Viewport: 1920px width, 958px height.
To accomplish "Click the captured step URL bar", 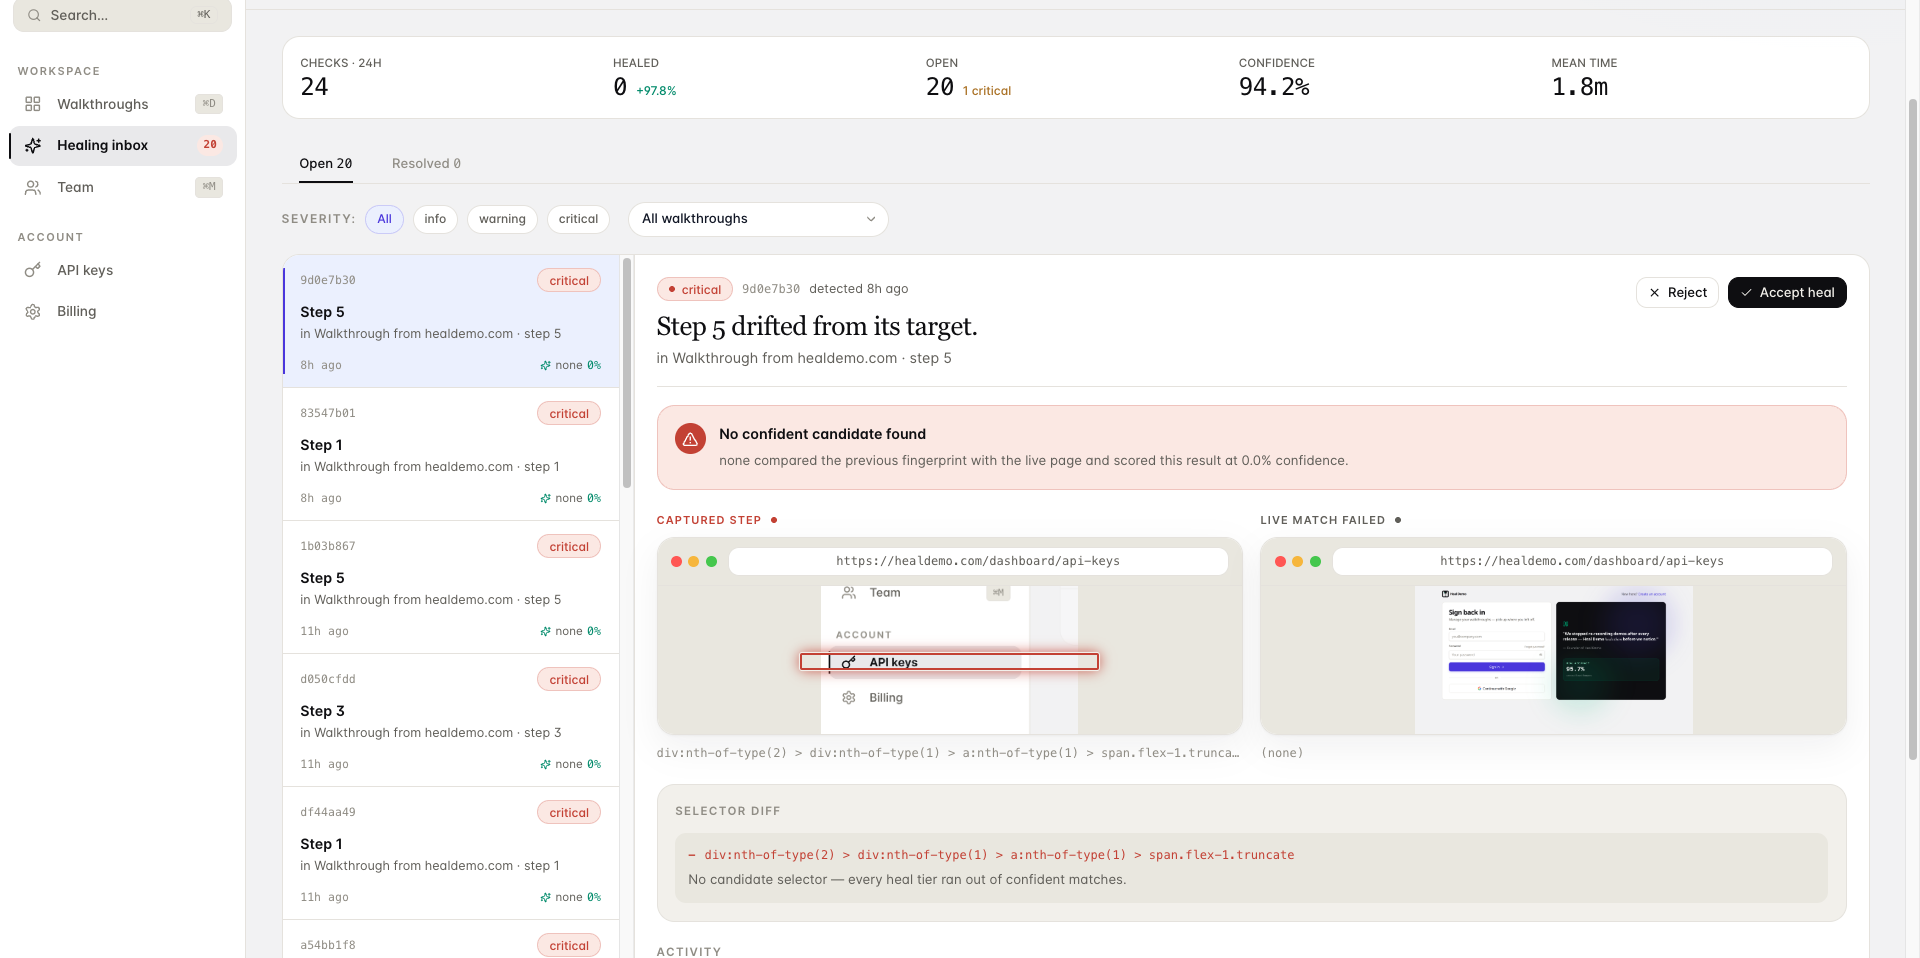I will pos(978,561).
